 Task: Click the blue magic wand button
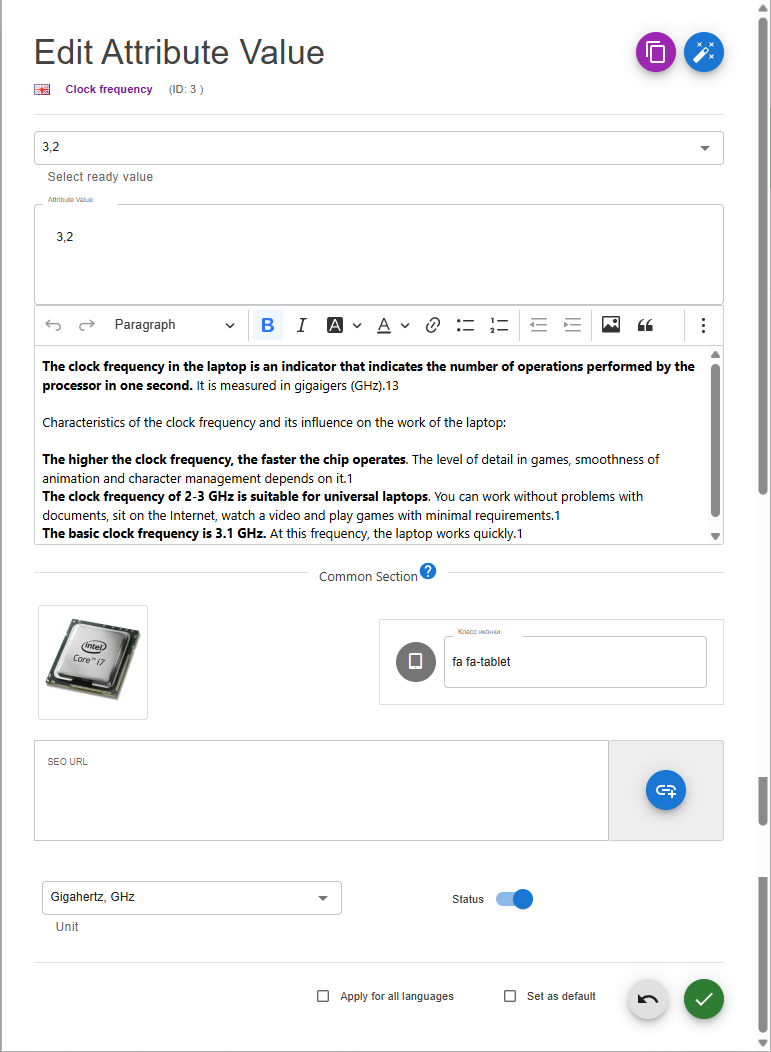[x=704, y=52]
